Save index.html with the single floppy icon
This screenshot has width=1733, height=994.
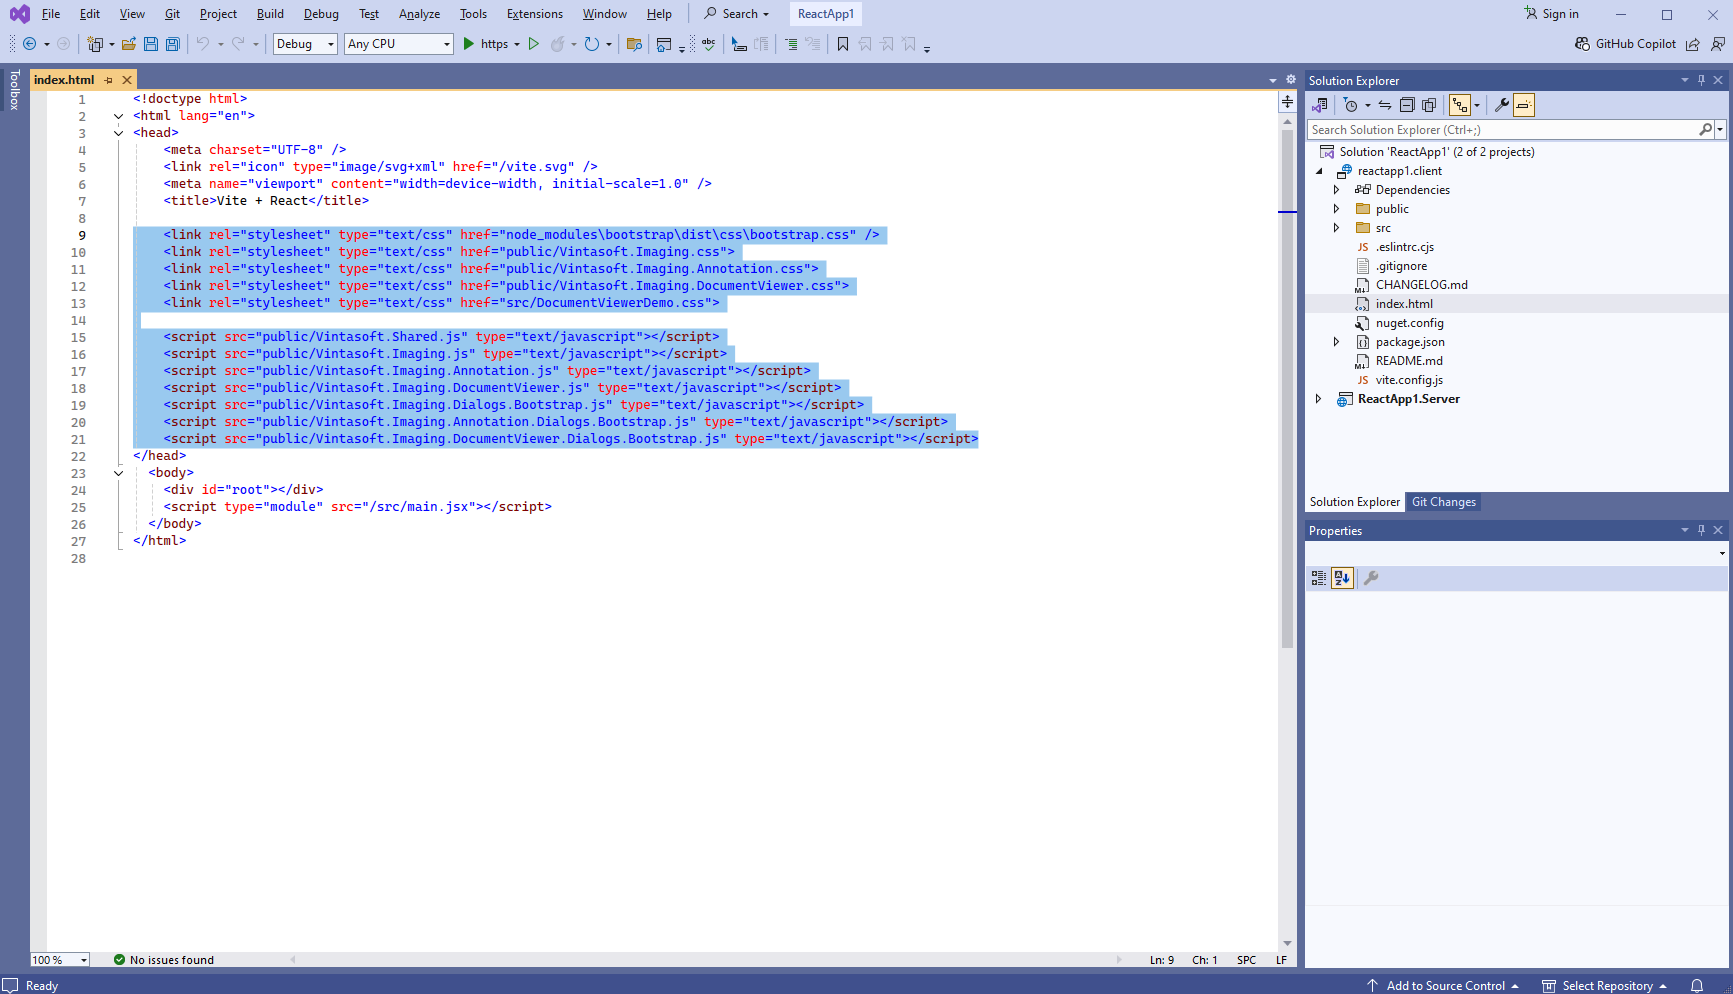tap(151, 44)
